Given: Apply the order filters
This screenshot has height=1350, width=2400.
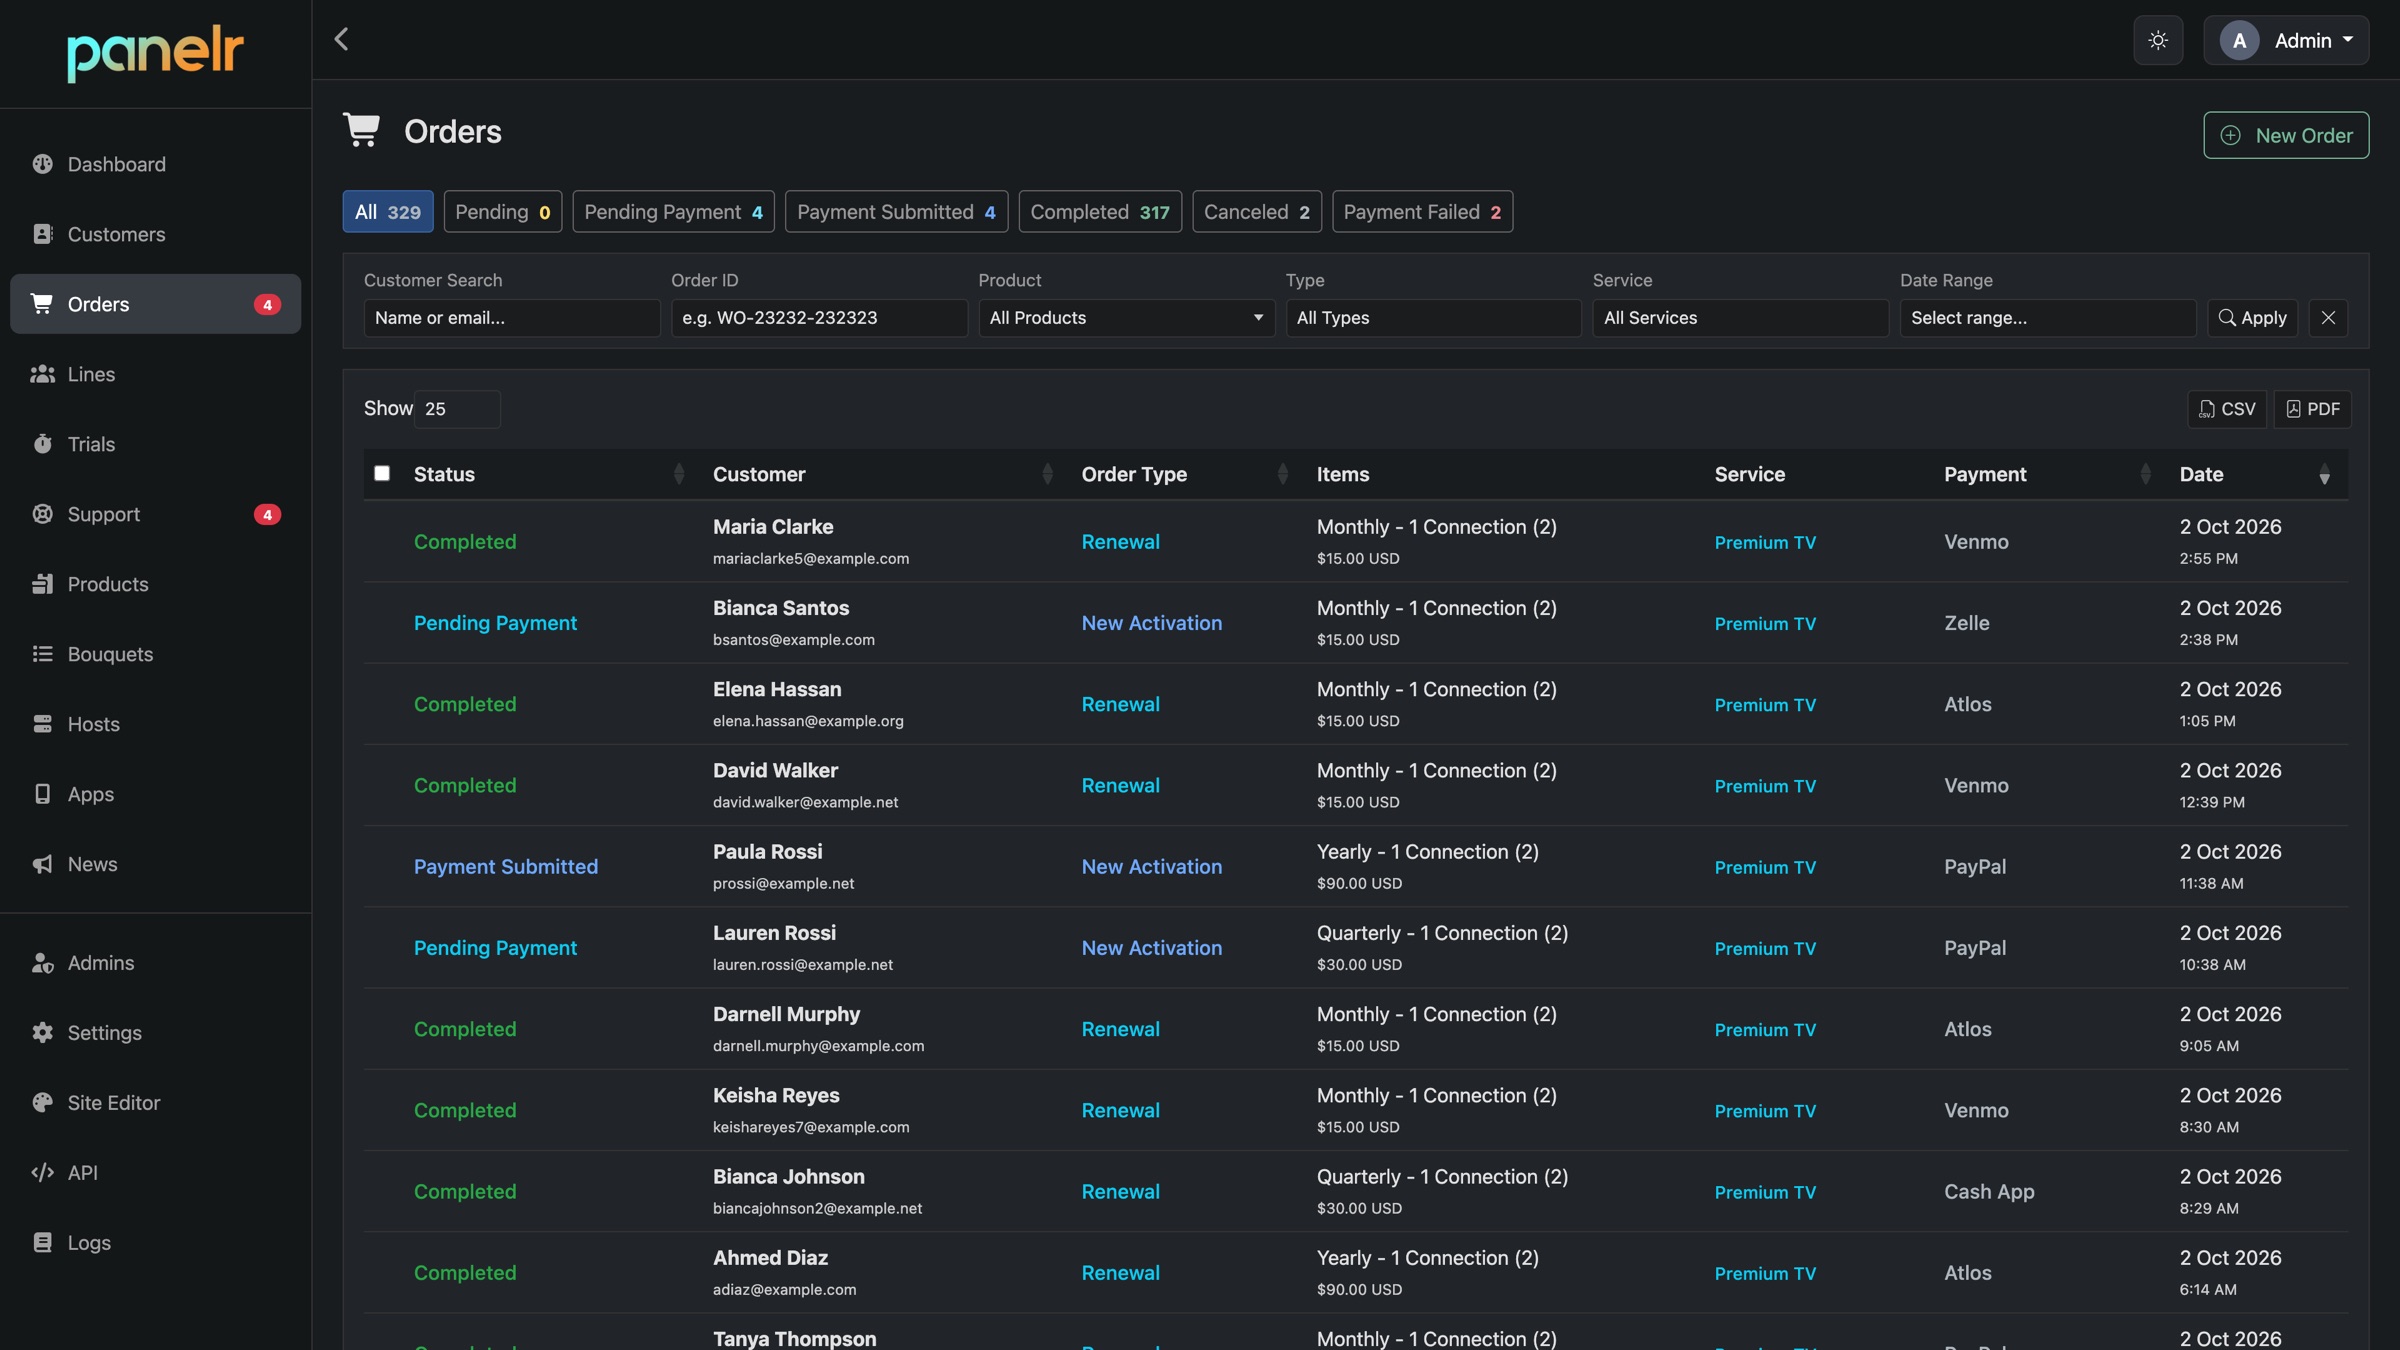Looking at the screenshot, I should coord(2252,318).
